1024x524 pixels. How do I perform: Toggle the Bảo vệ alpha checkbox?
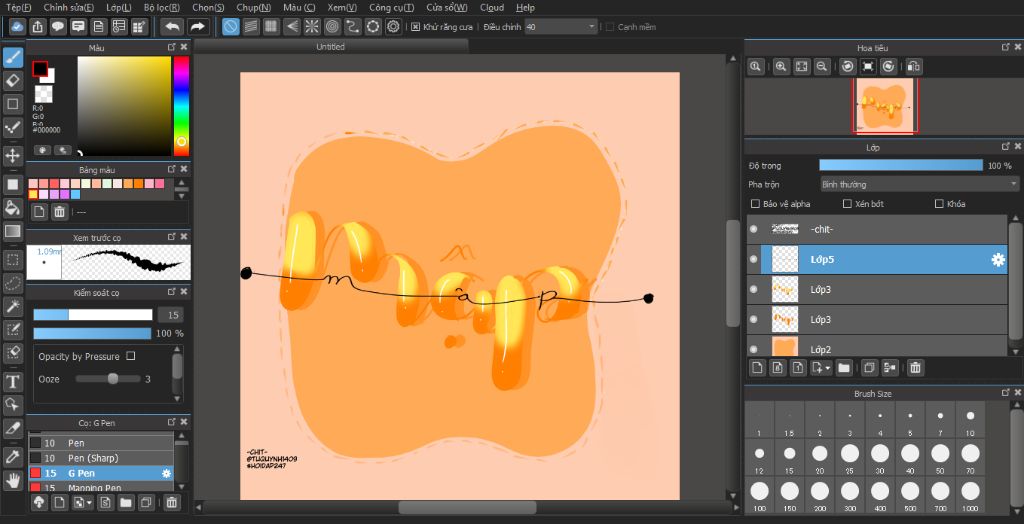point(756,204)
